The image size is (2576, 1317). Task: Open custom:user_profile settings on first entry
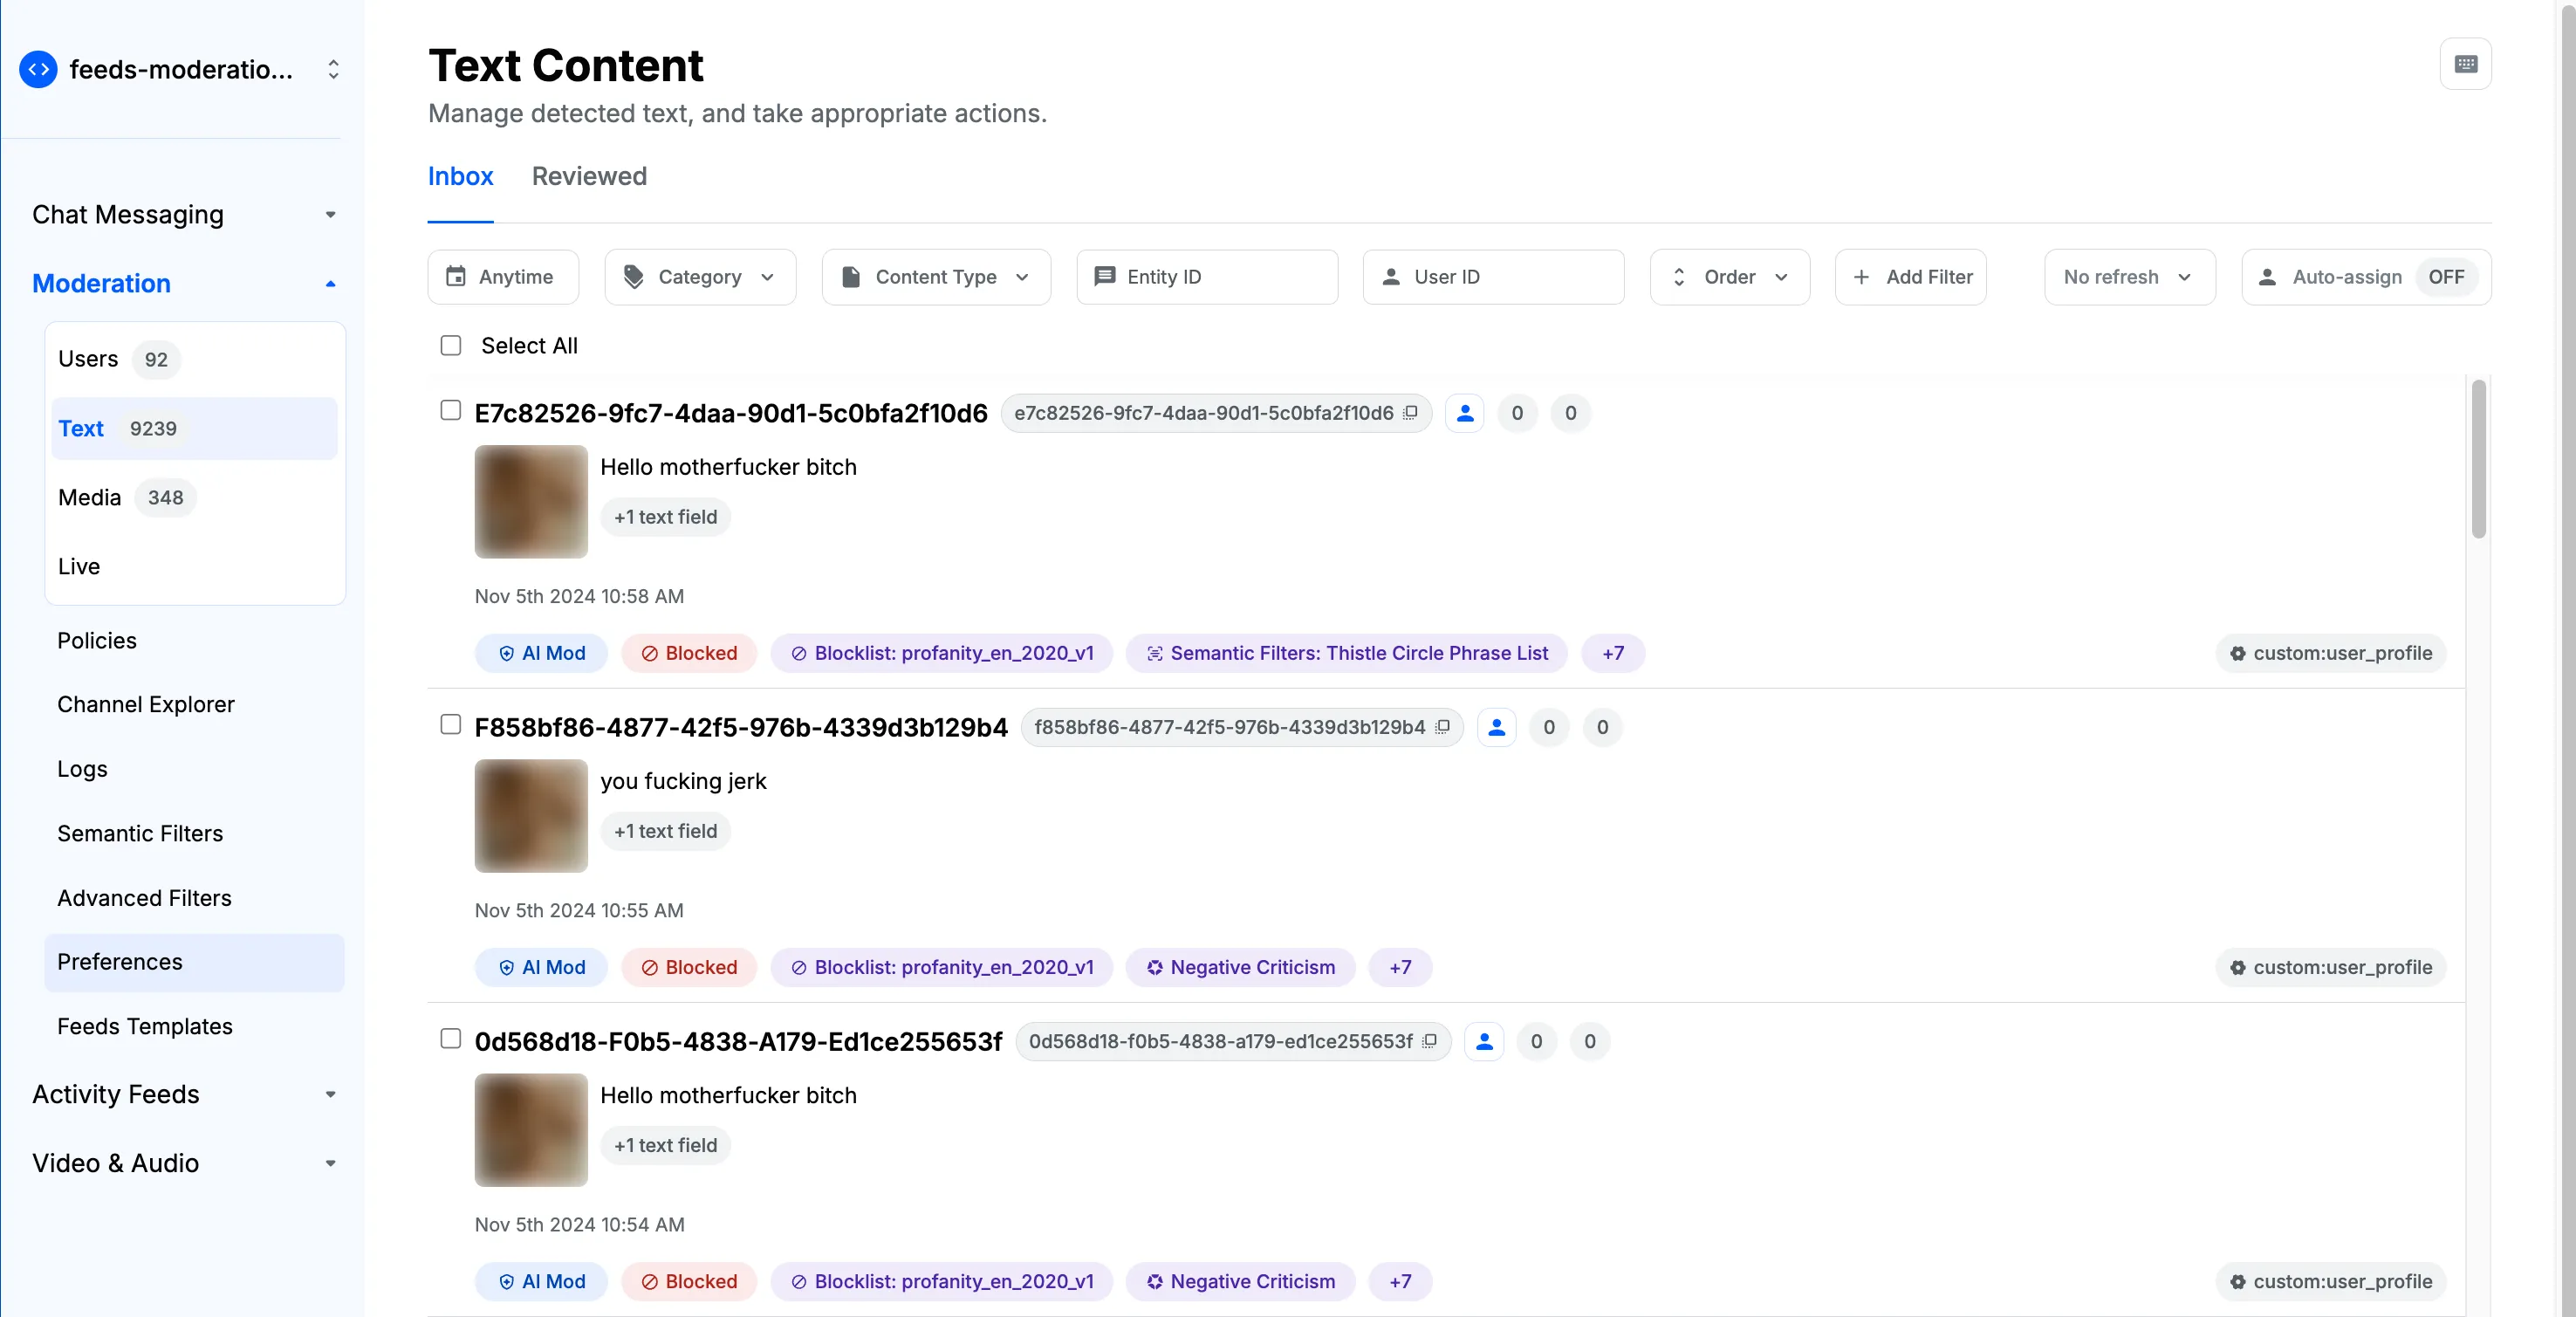2330,653
